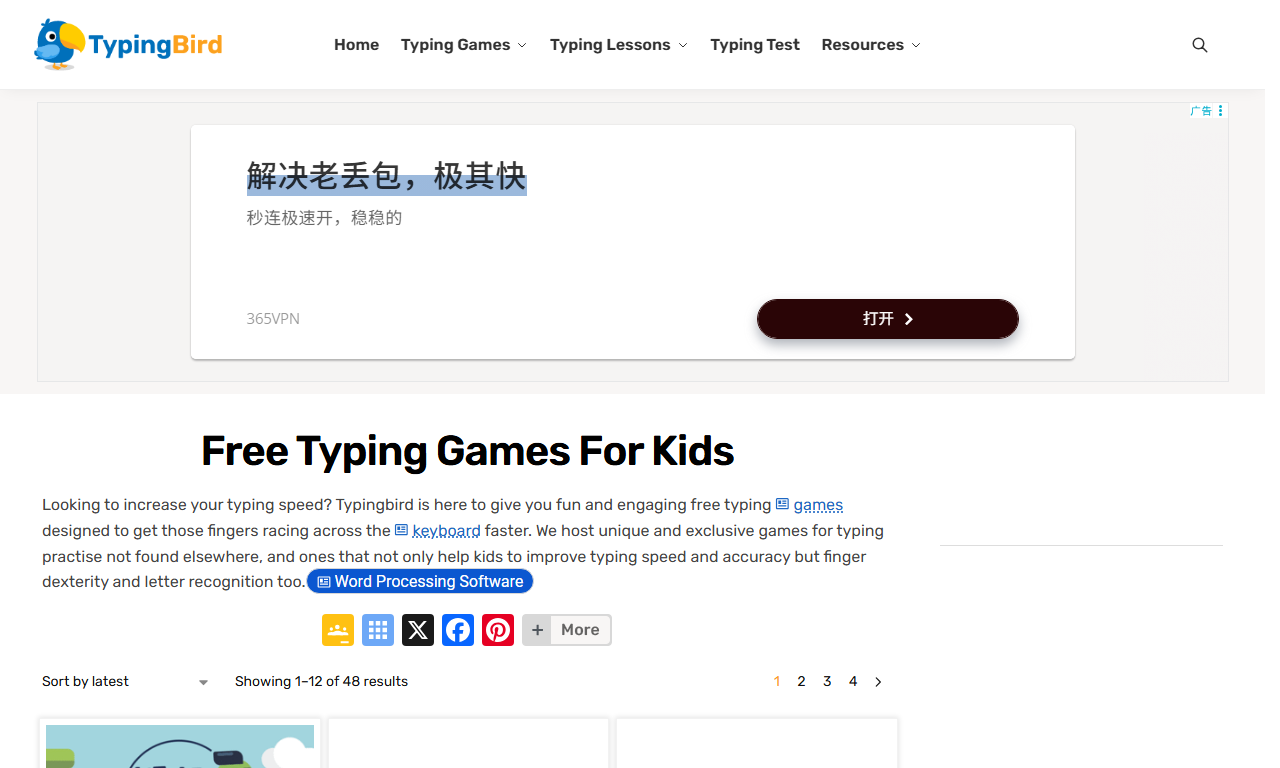Open the ad options three-dot icon
The width and height of the screenshot is (1280, 768).
coord(1221,111)
